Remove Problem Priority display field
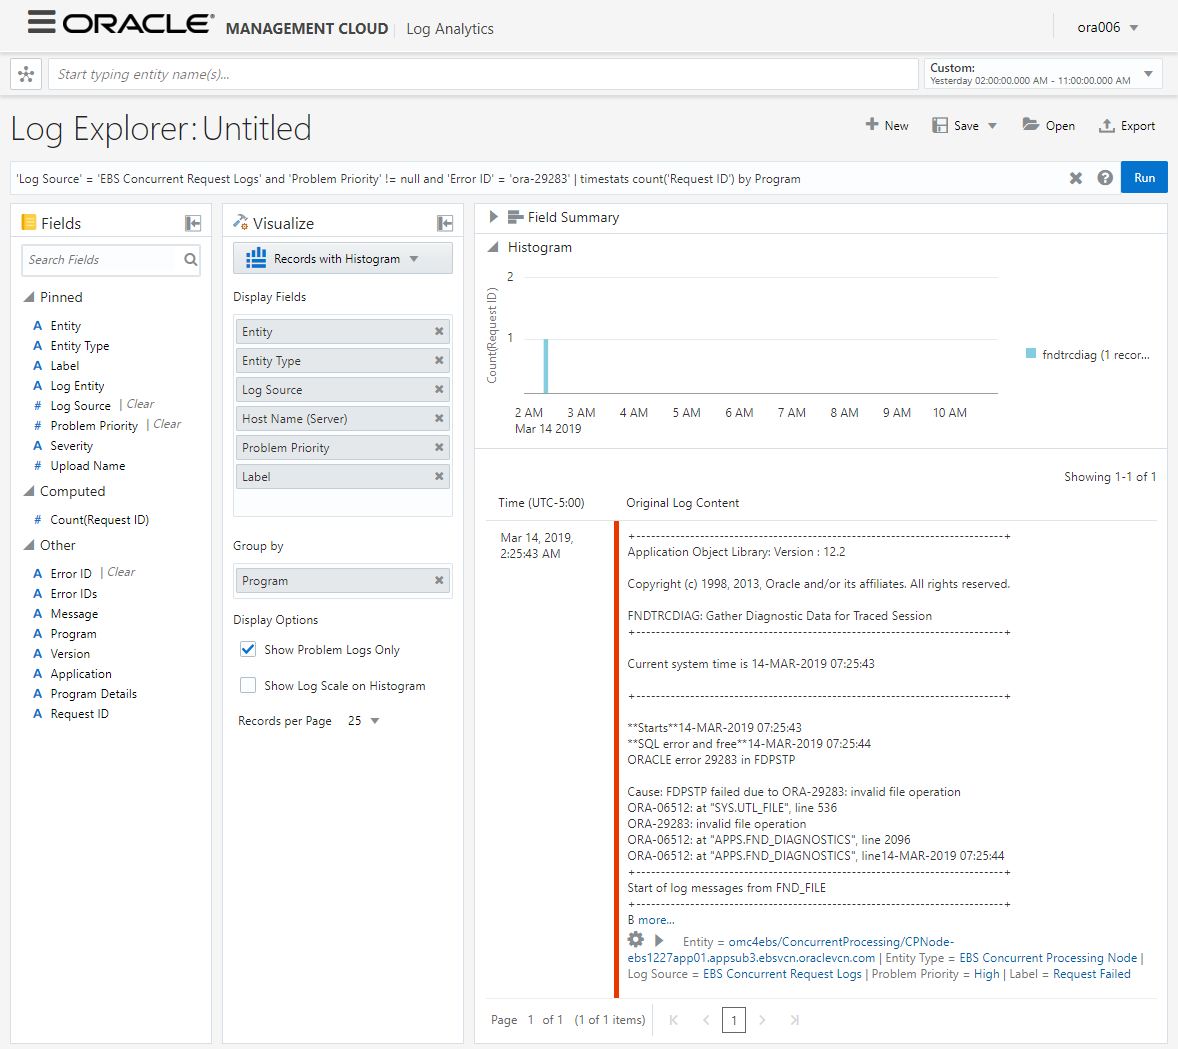Viewport: 1178px width, 1049px height. click(439, 447)
